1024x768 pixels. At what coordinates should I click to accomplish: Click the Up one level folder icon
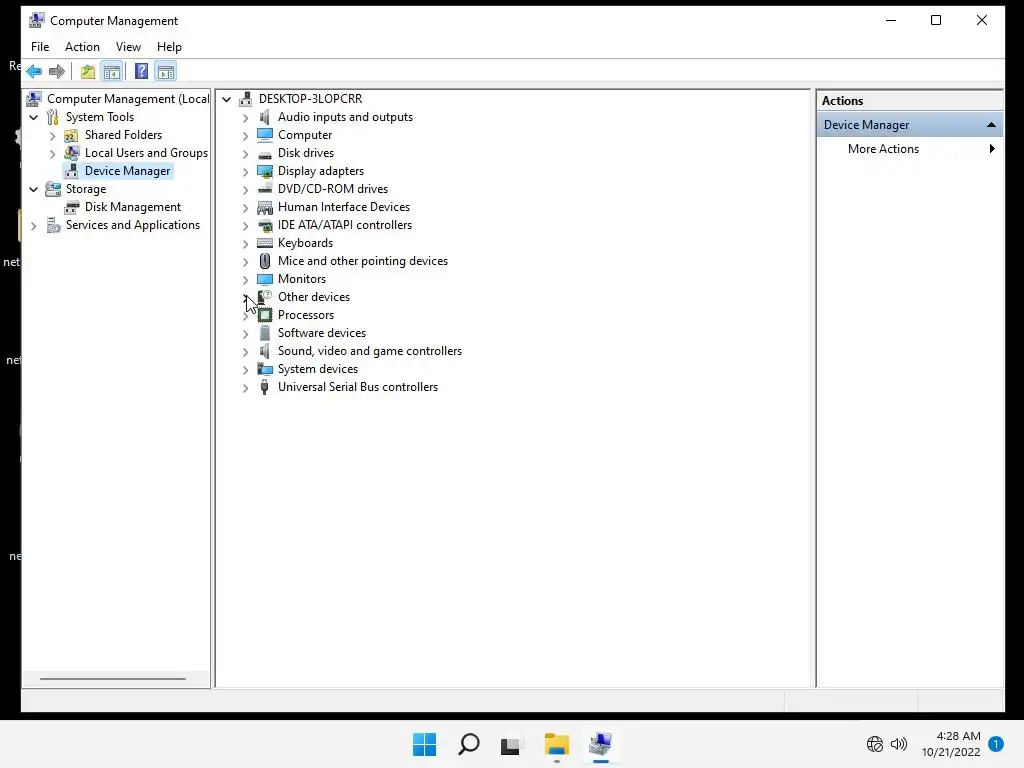pos(88,71)
